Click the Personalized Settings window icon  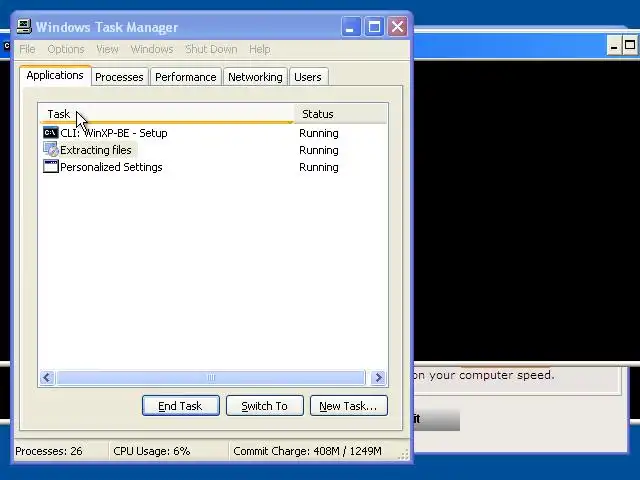51,167
